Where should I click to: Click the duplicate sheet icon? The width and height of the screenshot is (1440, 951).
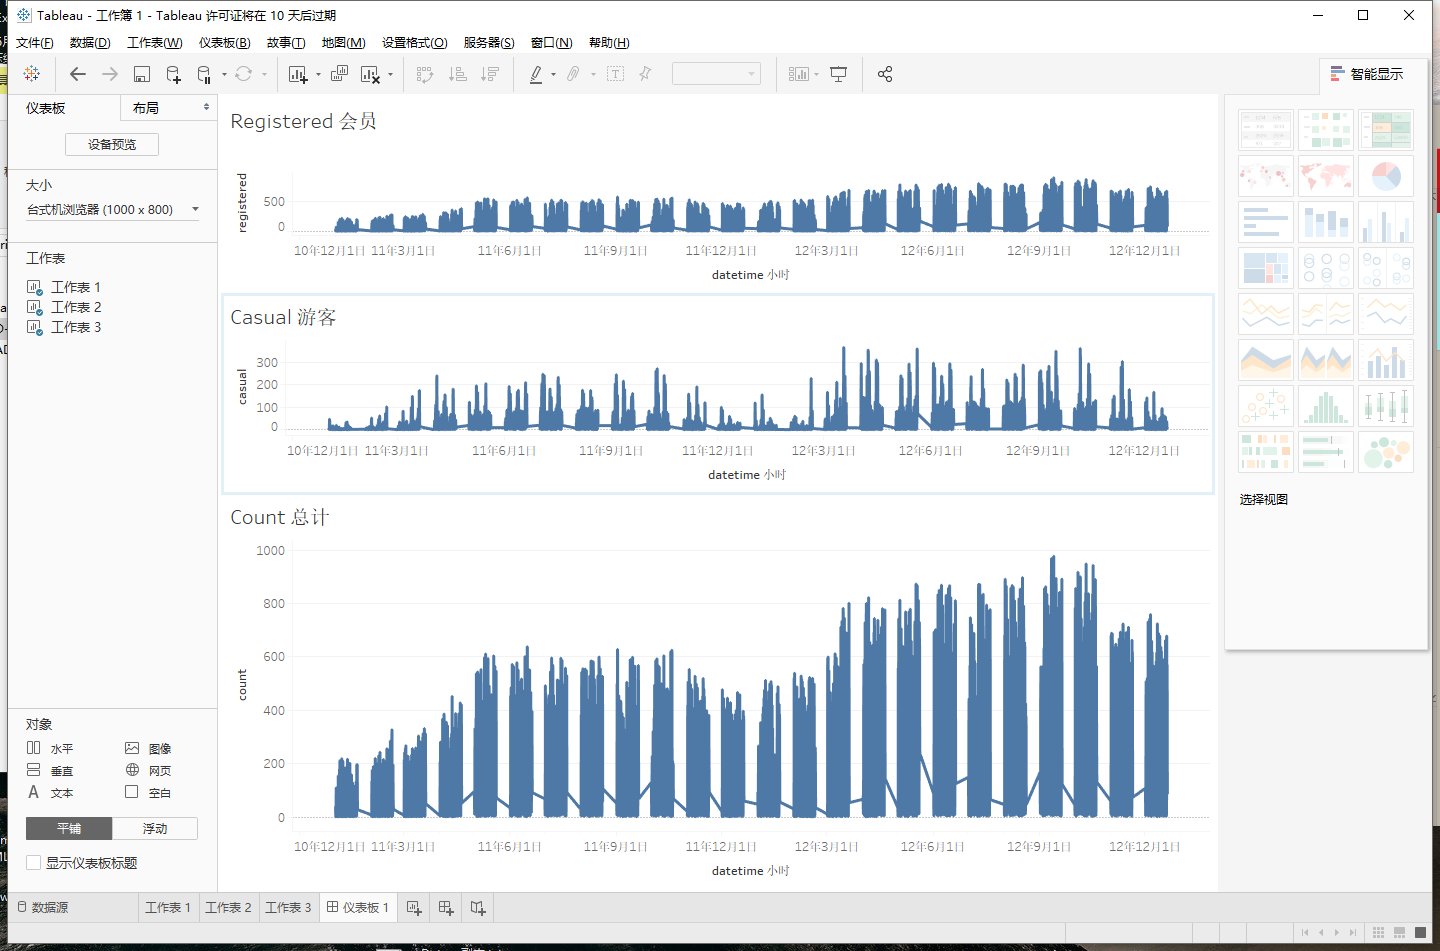pos(340,74)
